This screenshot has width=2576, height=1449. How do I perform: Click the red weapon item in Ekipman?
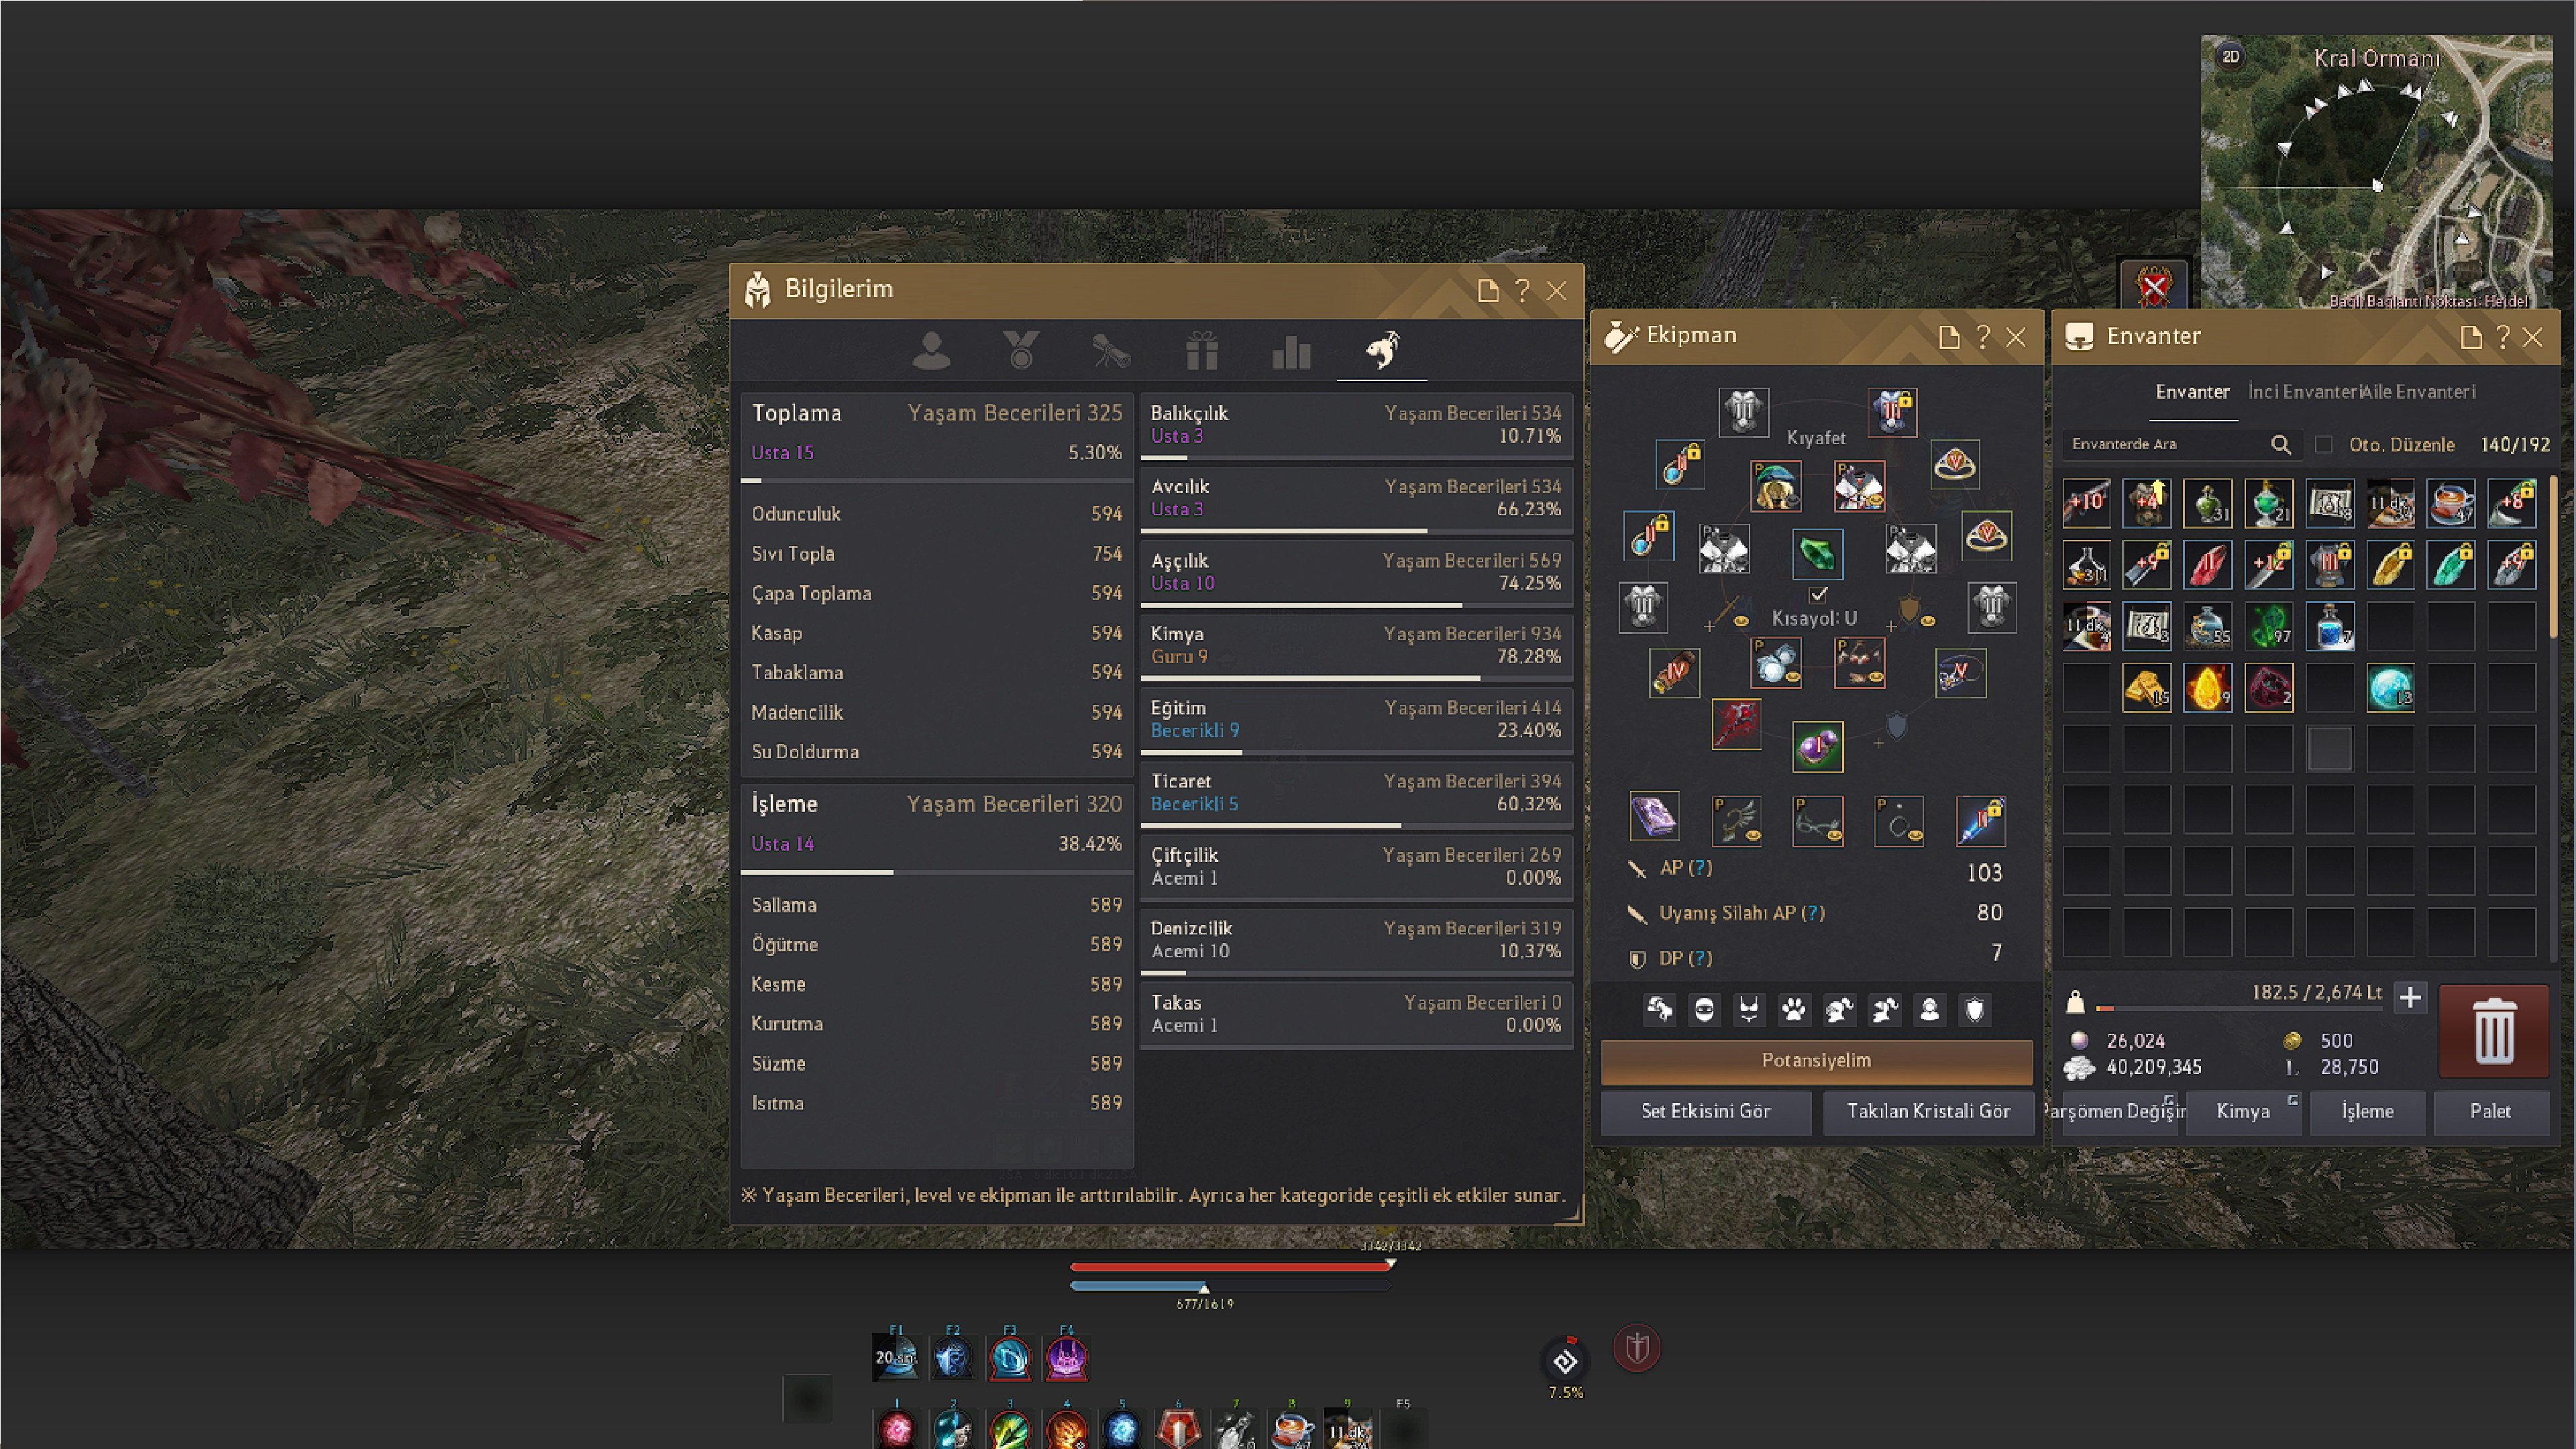coord(1736,724)
